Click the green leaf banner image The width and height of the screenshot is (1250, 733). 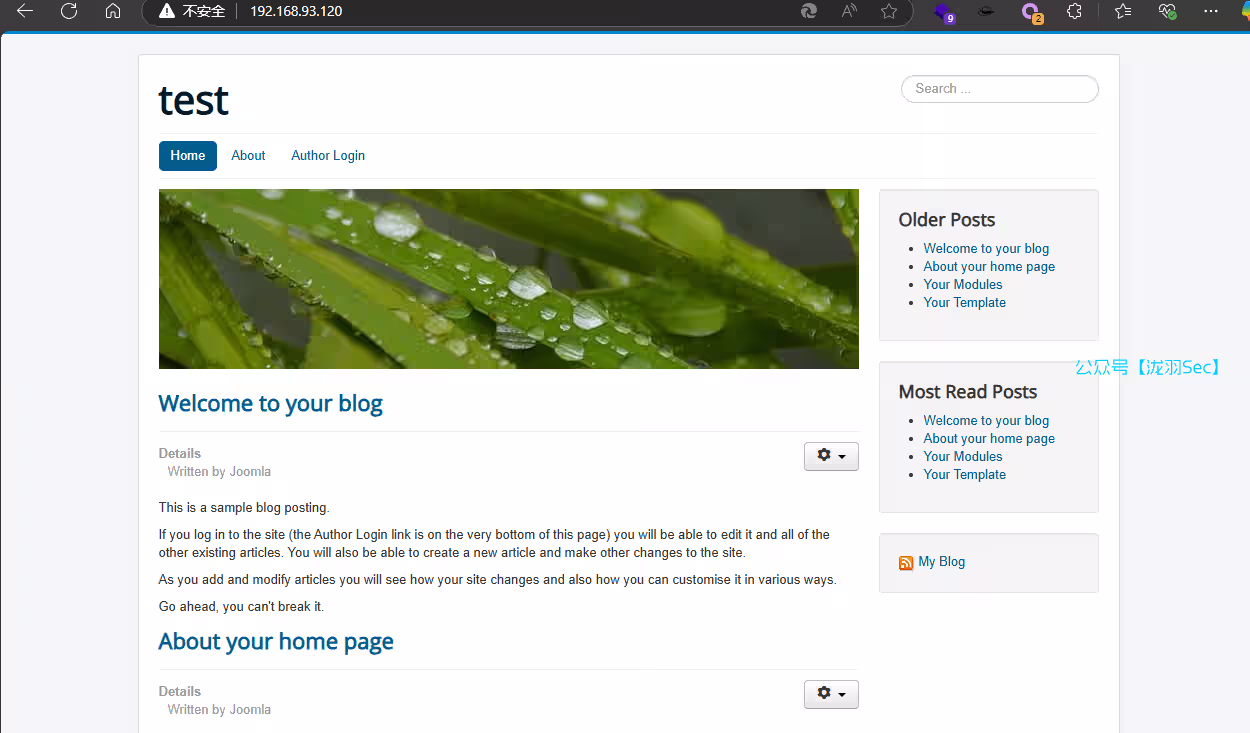tap(508, 279)
